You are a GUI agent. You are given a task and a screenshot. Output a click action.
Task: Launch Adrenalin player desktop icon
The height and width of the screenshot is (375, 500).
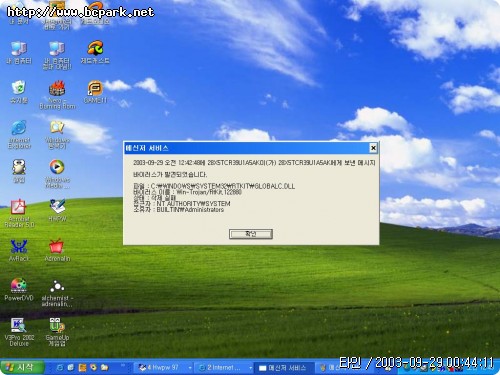pos(57,250)
